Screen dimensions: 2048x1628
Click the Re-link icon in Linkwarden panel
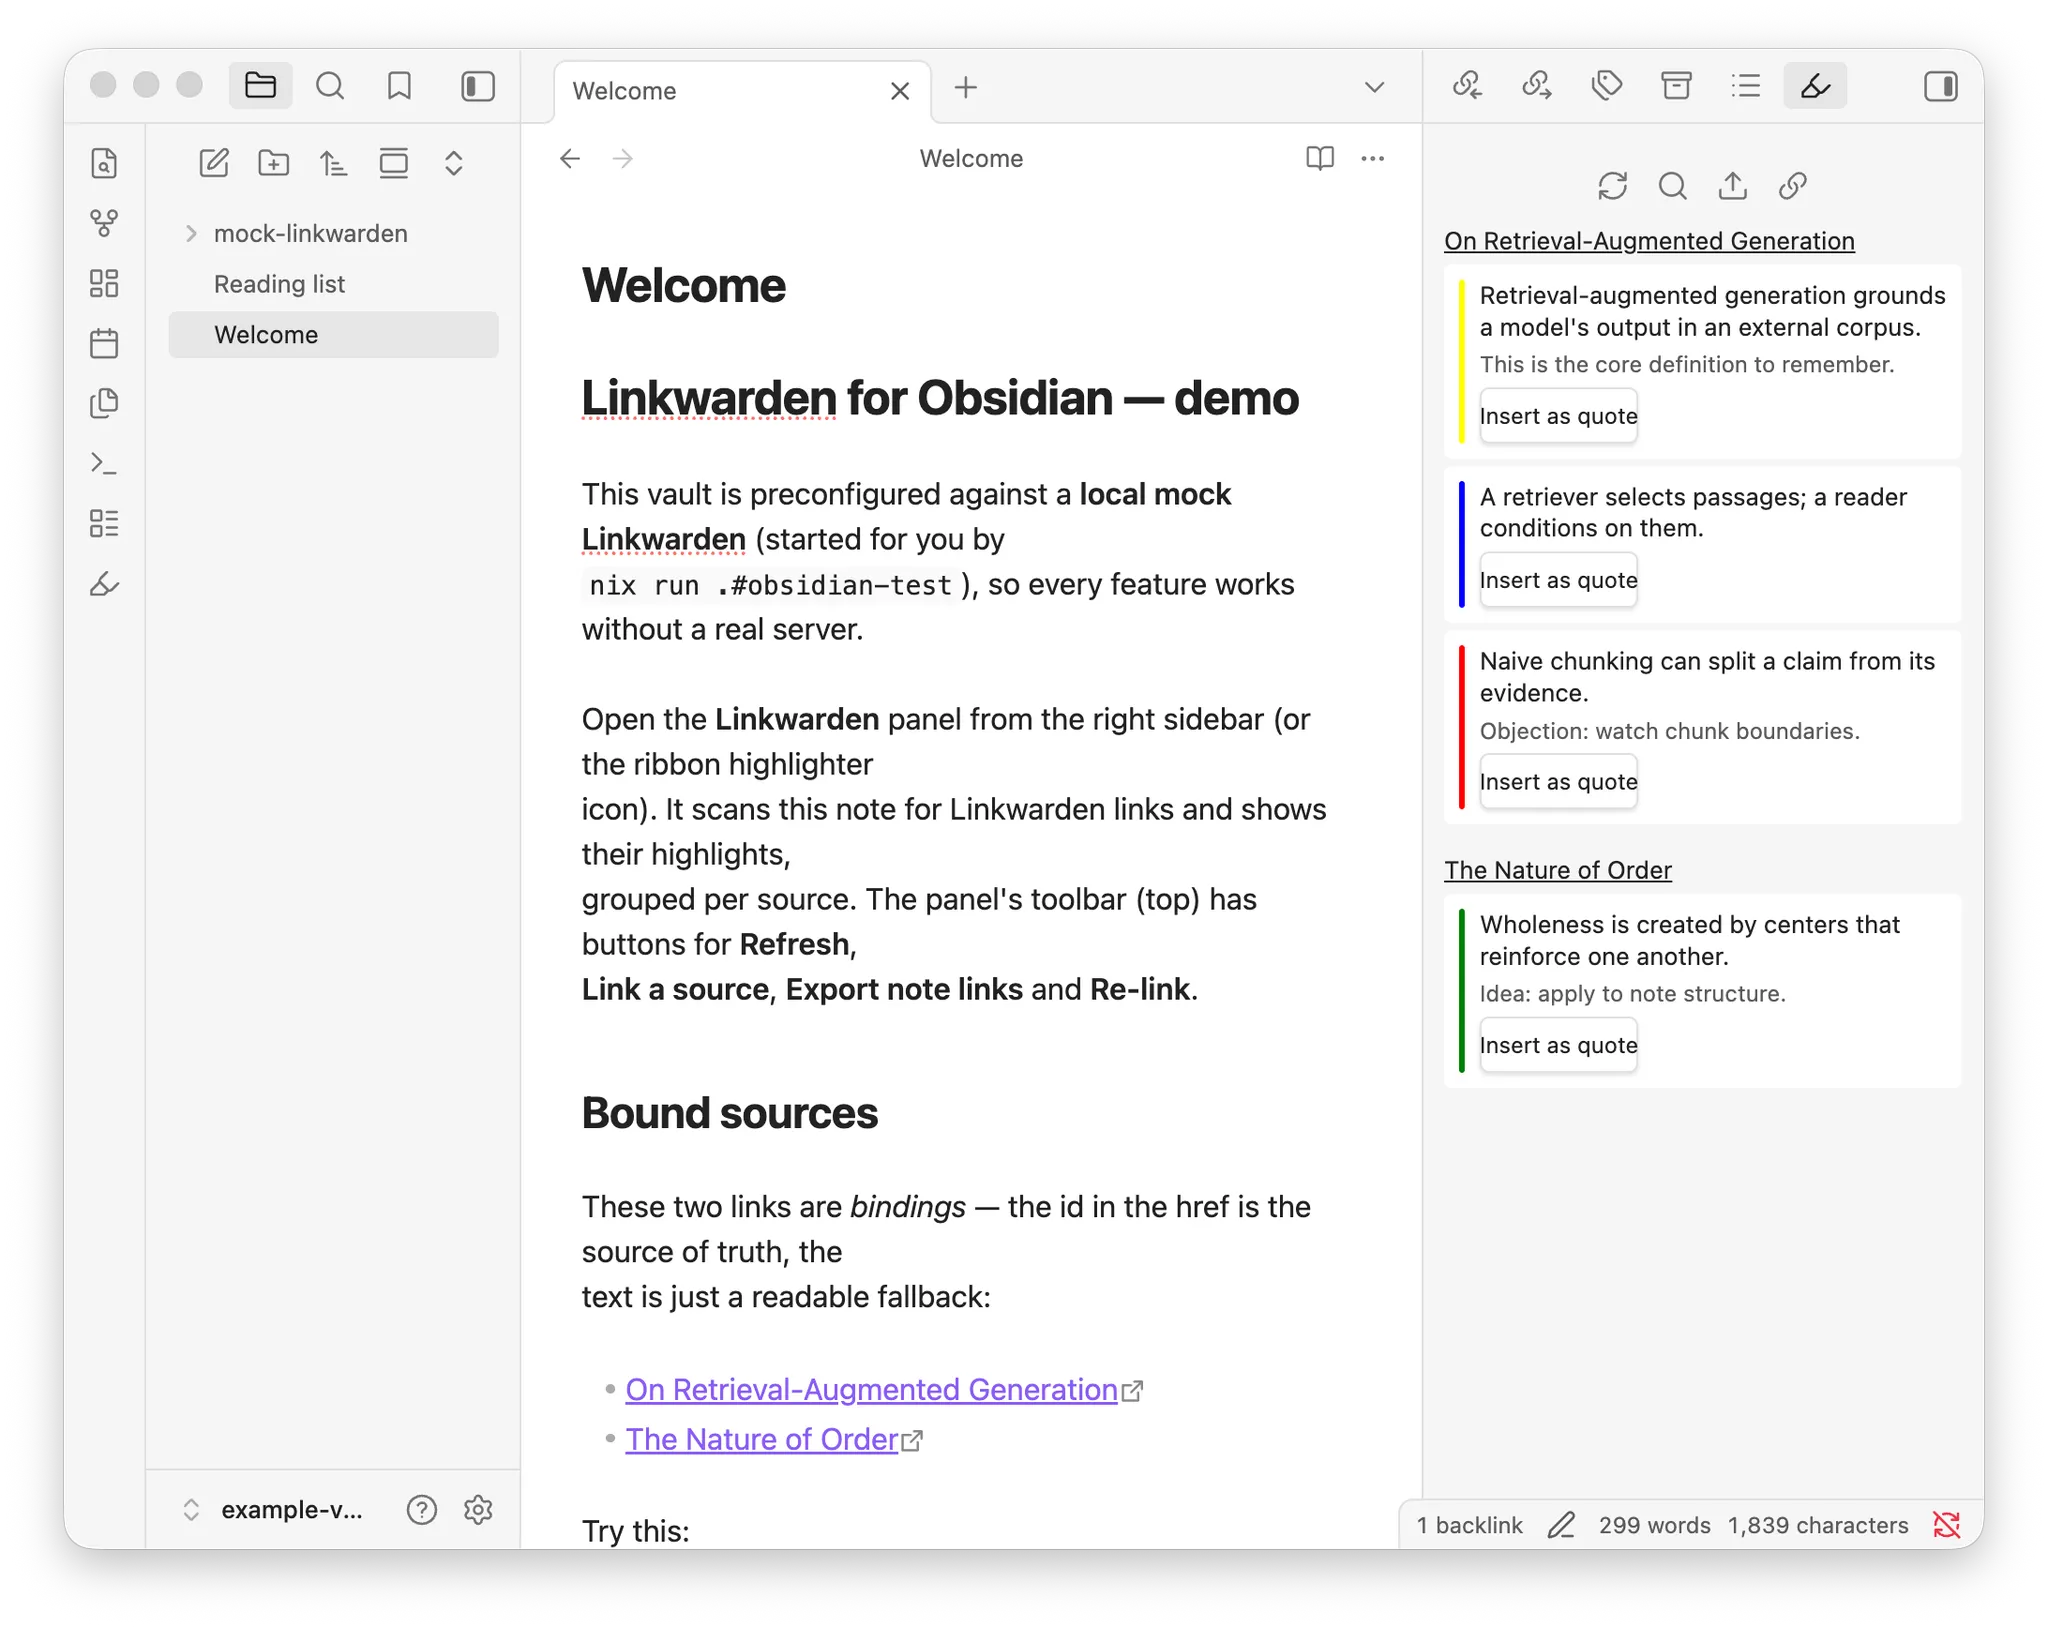1793,186
